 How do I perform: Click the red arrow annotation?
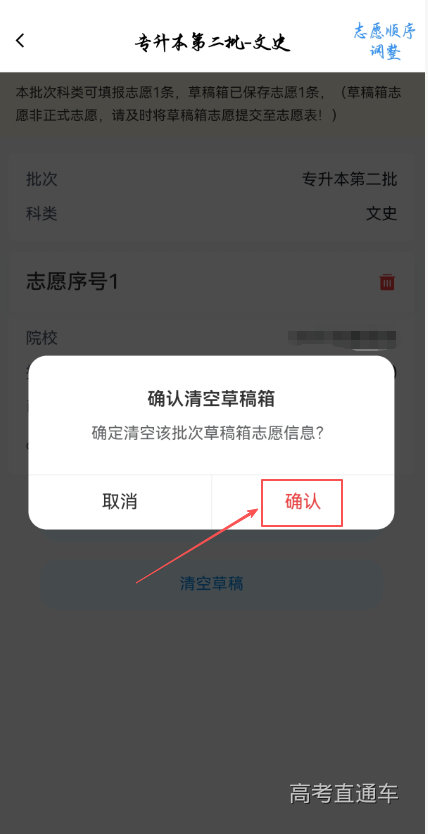pos(198,545)
